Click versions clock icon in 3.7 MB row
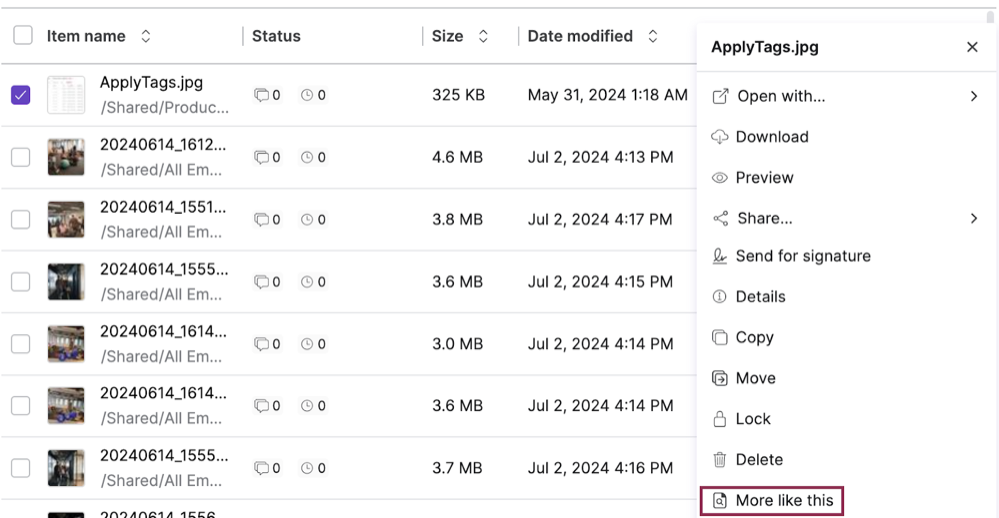999x518 pixels. [307, 468]
